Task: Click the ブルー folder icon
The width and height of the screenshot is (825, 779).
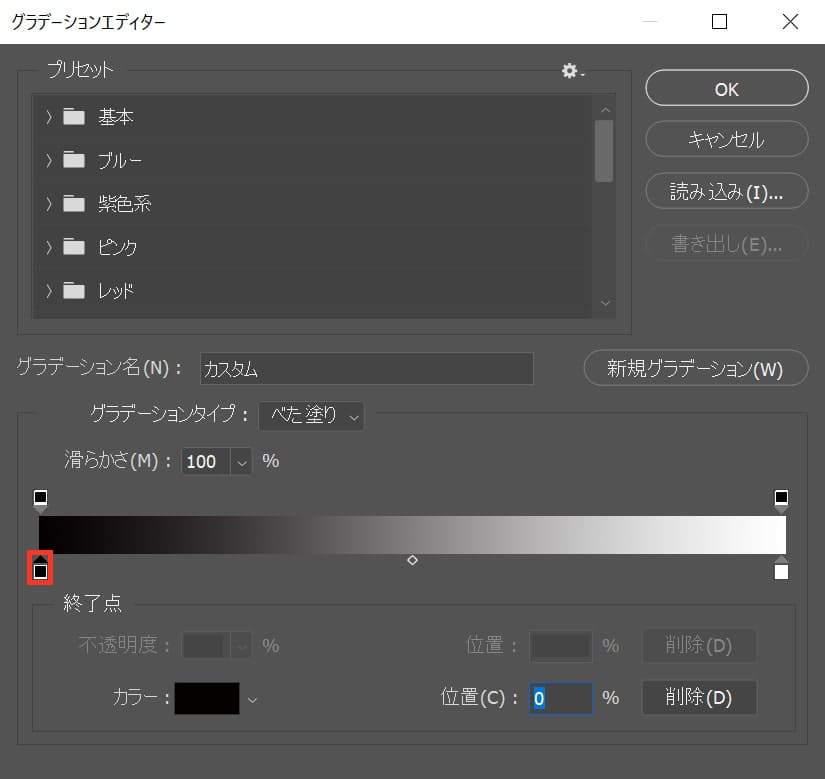Action: (74, 160)
